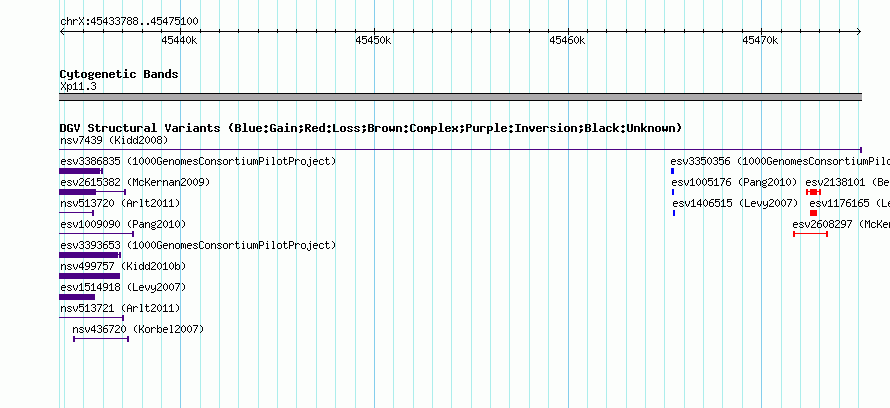
Task: Click the blue esv3350356 gain marker
Action: point(673,171)
